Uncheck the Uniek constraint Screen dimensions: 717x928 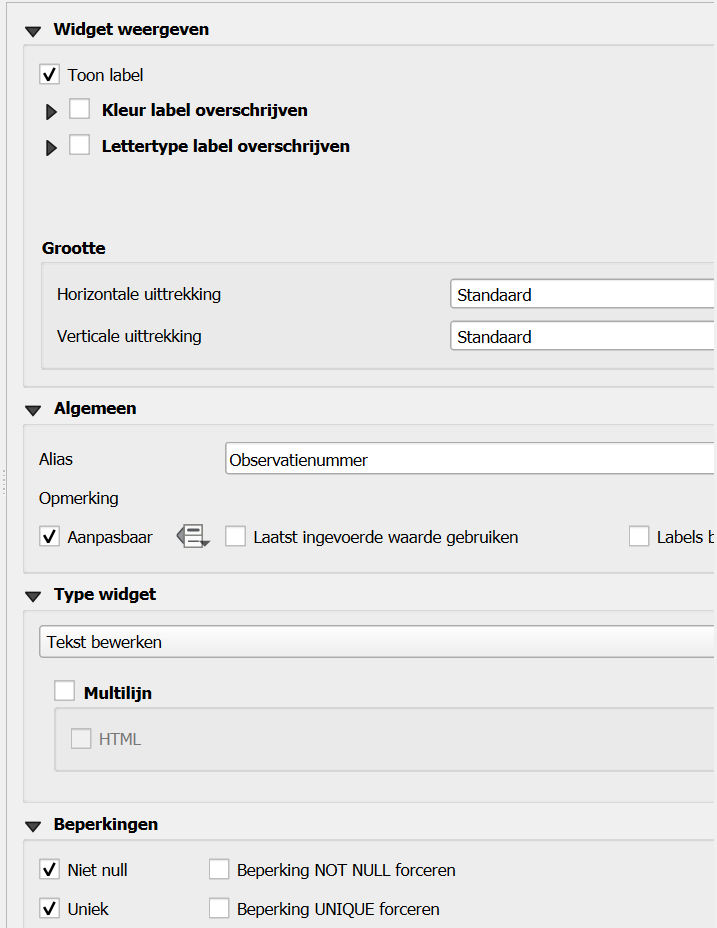point(50,909)
